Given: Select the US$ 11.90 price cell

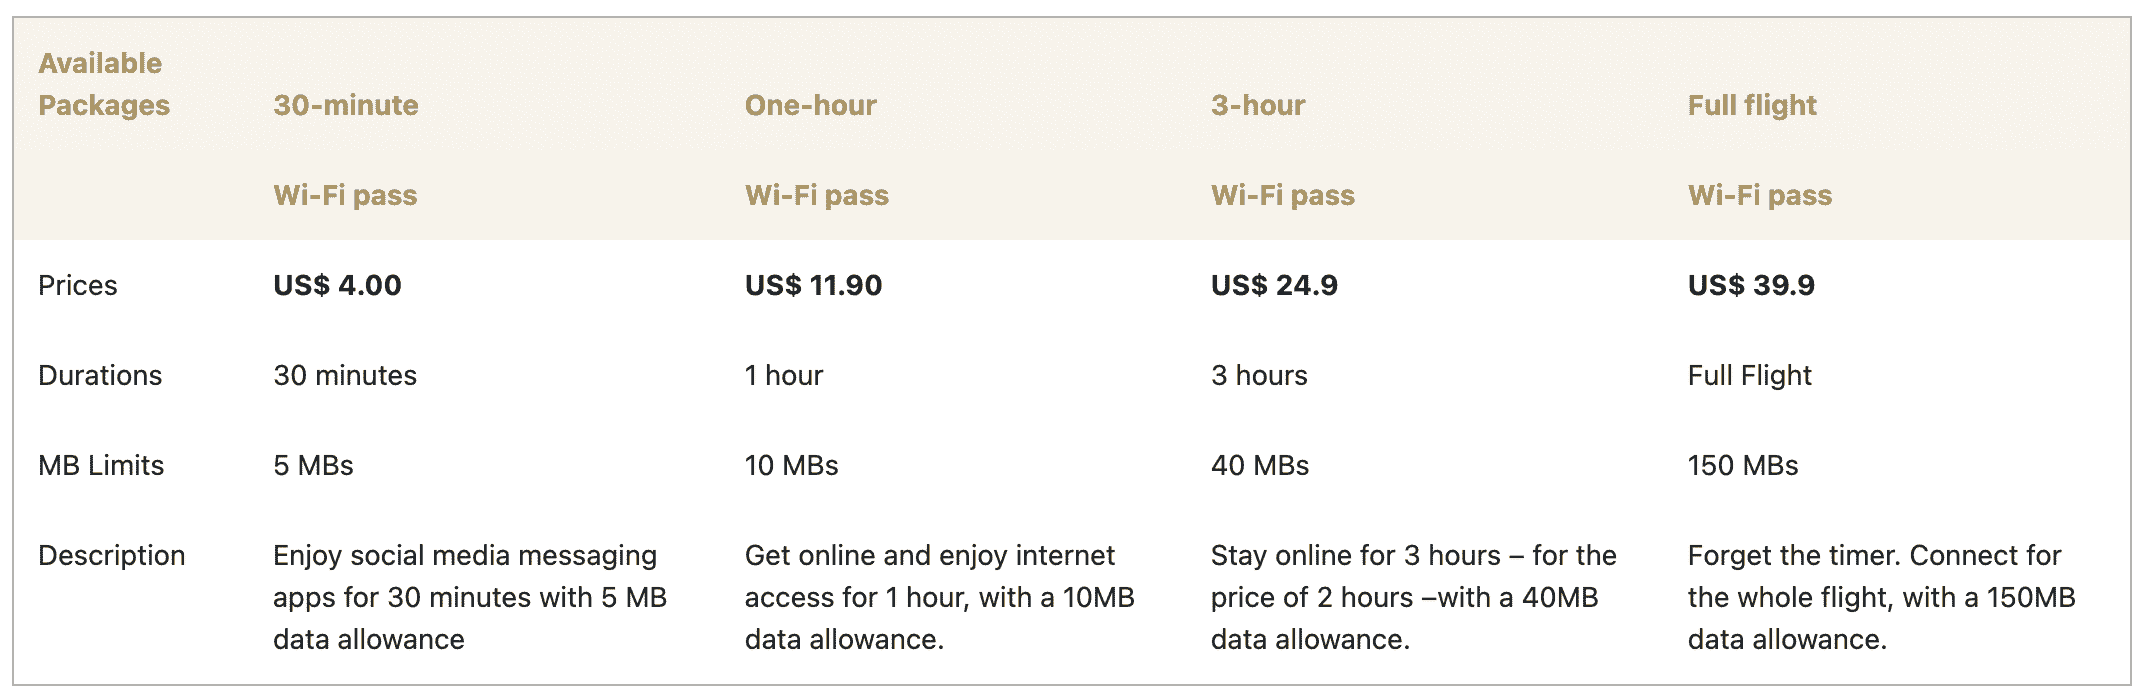Looking at the screenshot, I should pyautogui.click(x=813, y=285).
